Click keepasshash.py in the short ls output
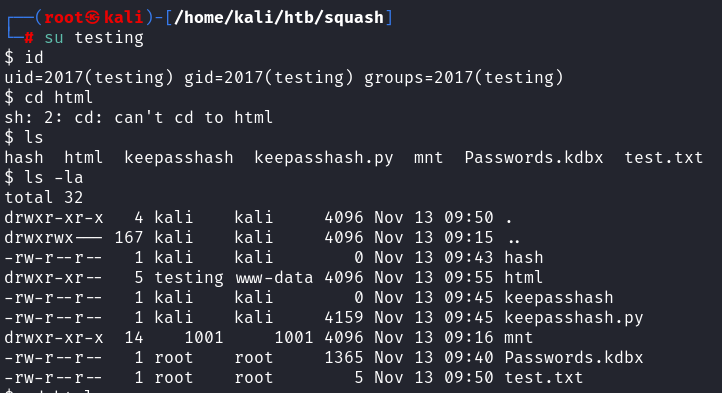This screenshot has width=722, height=393. point(324,158)
